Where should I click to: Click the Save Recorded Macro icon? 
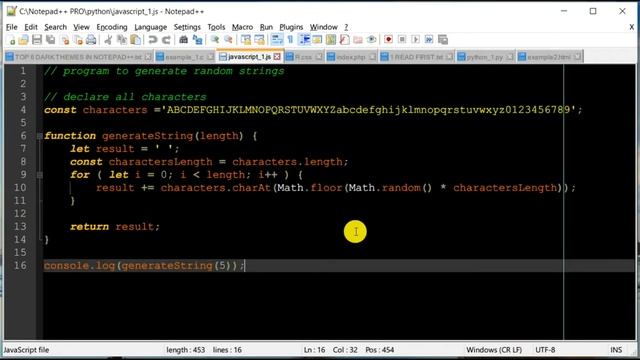[x=443, y=40]
